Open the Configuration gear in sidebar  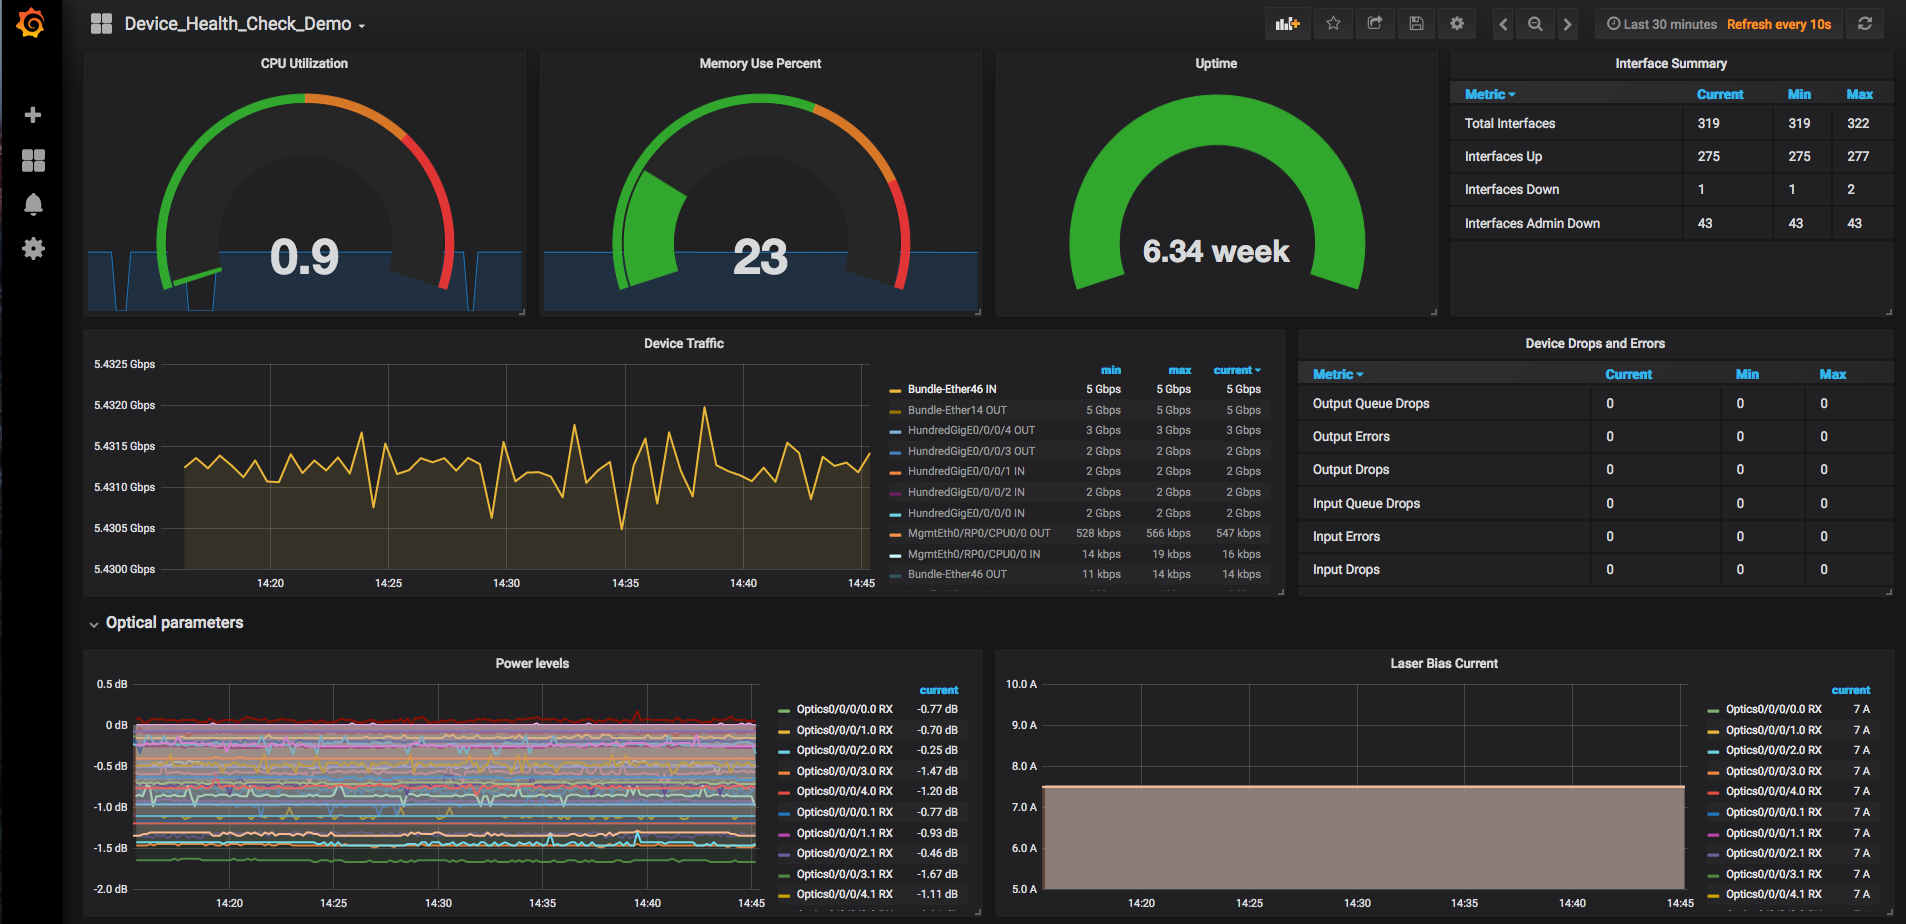tap(33, 248)
